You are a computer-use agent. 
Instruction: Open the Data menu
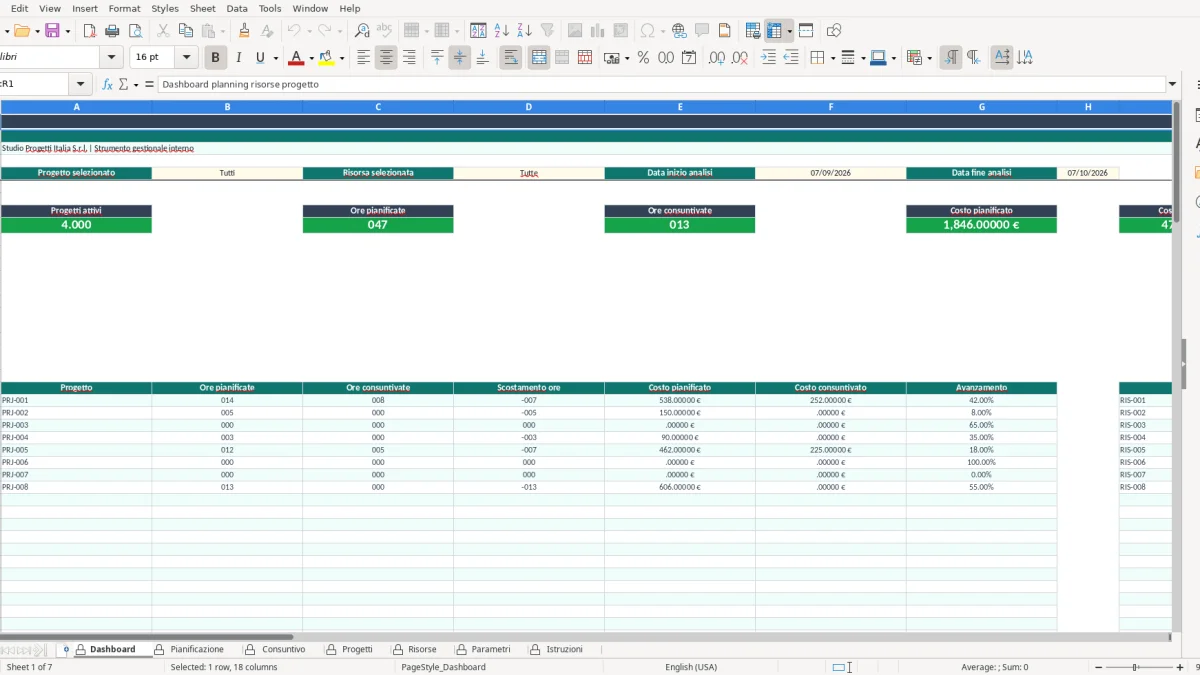coord(237,8)
